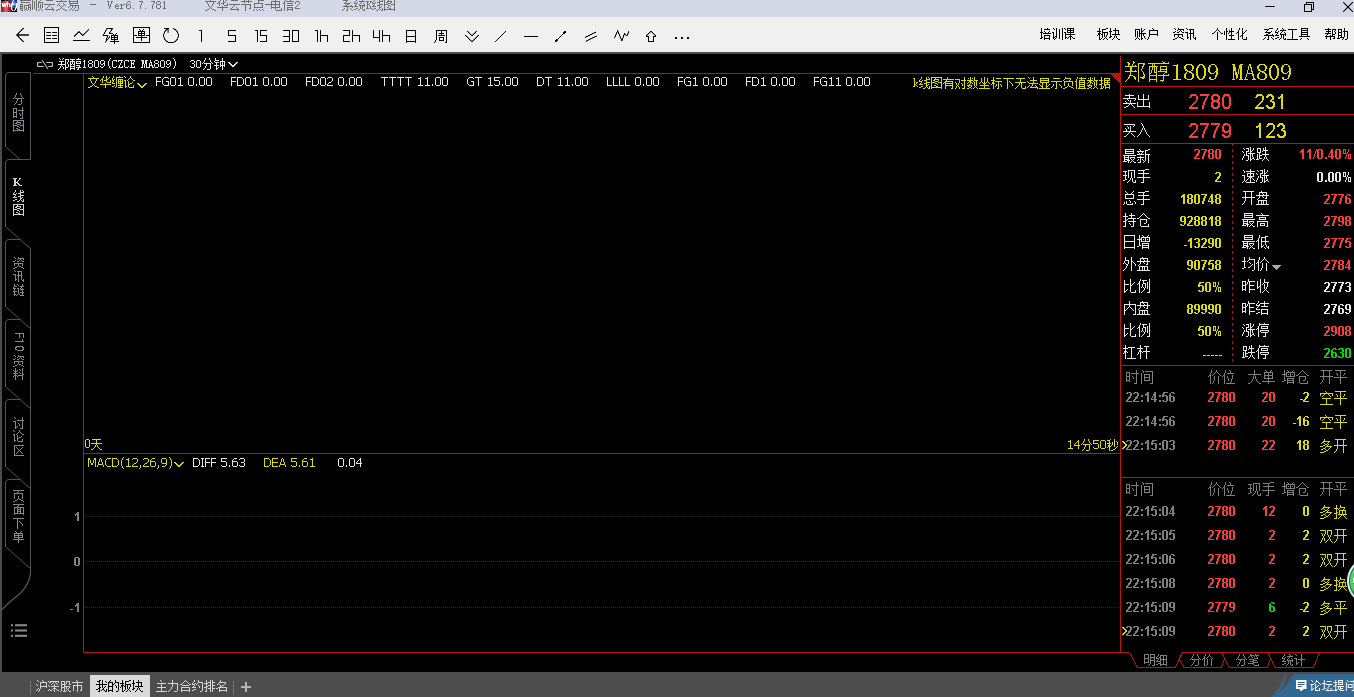The height and width of the screenshot is (697, 1354).
Task: Click the up arrow marker tool
Action: pyautogui.click(x=651, y=36)
